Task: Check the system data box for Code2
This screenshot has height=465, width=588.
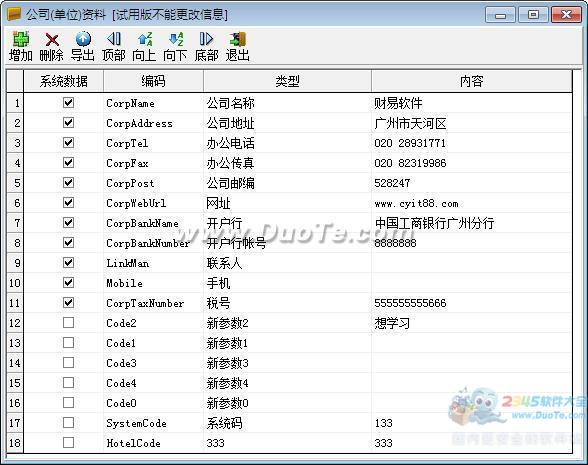Action: (x=68, y=322)
